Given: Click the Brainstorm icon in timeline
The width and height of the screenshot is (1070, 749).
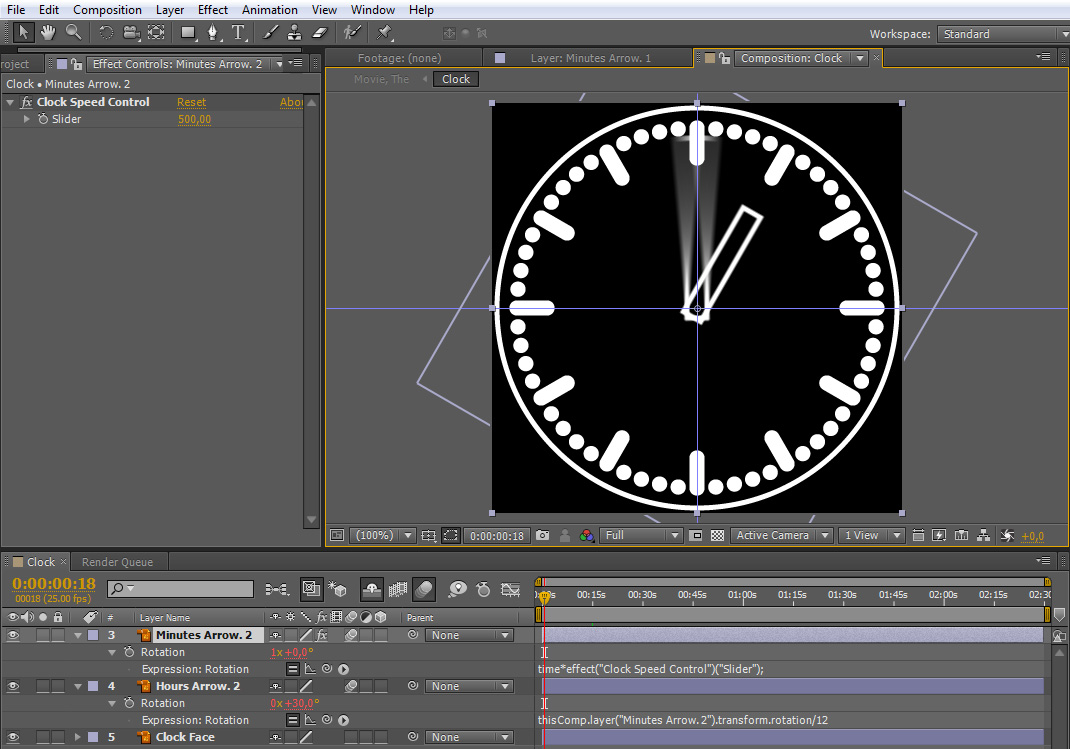Looking at the screenshot, I should pos(457,589).
